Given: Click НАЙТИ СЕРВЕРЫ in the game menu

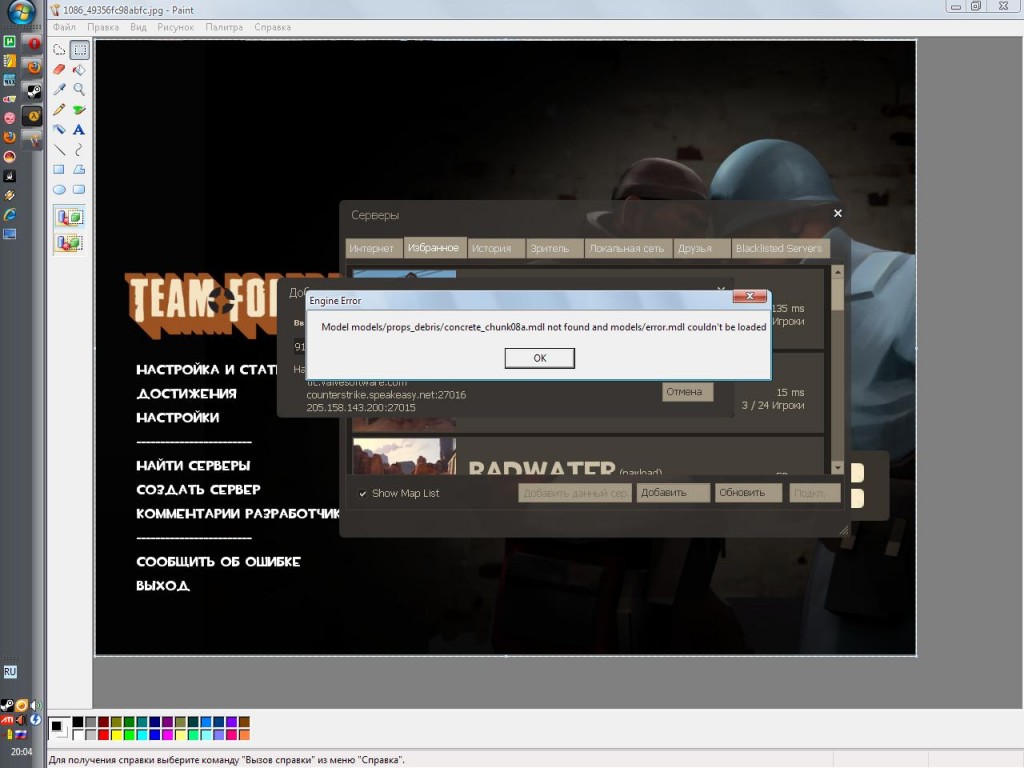Looking at the screenshot, I should (x=193, y=466).
